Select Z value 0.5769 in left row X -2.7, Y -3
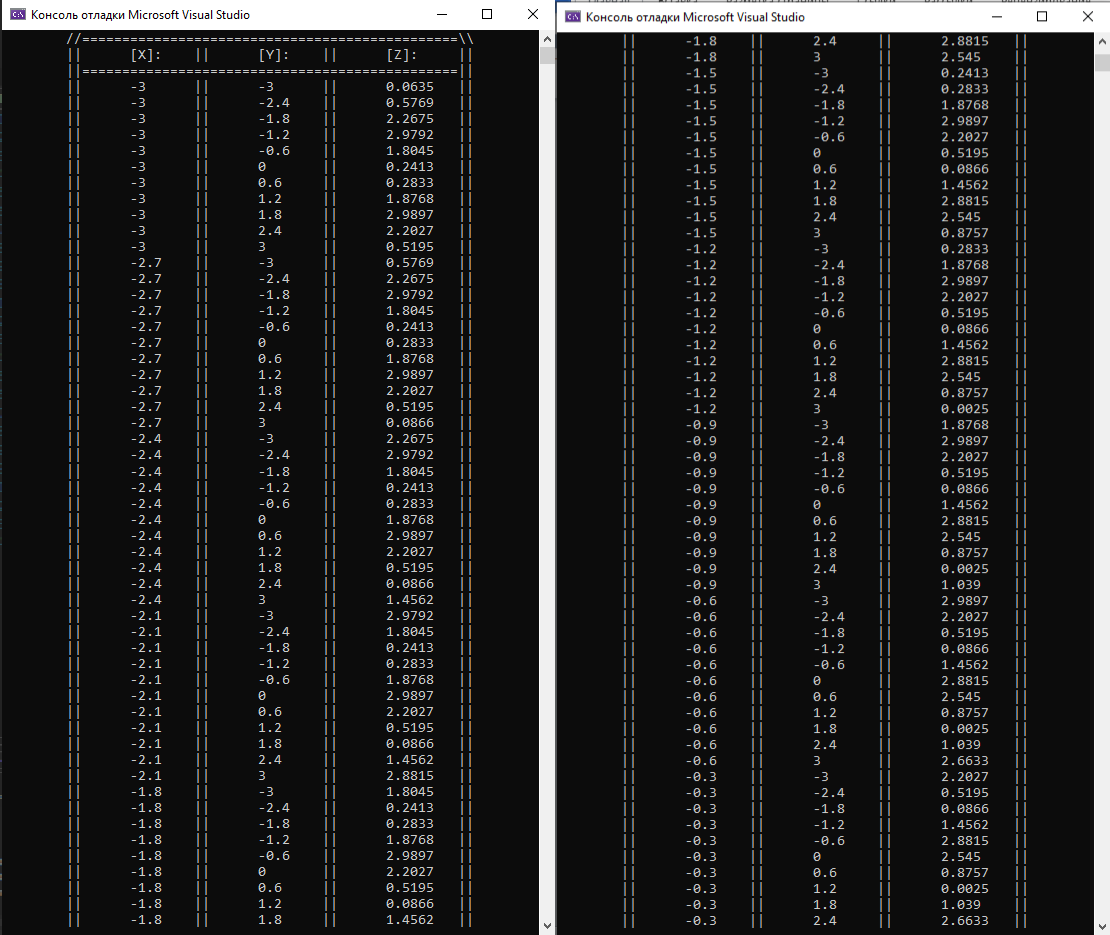The image size is (1110, 935). (410, 263)
